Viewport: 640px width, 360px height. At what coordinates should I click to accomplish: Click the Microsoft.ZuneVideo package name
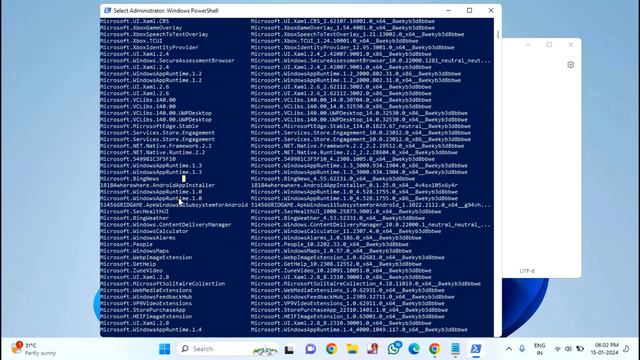131,271
